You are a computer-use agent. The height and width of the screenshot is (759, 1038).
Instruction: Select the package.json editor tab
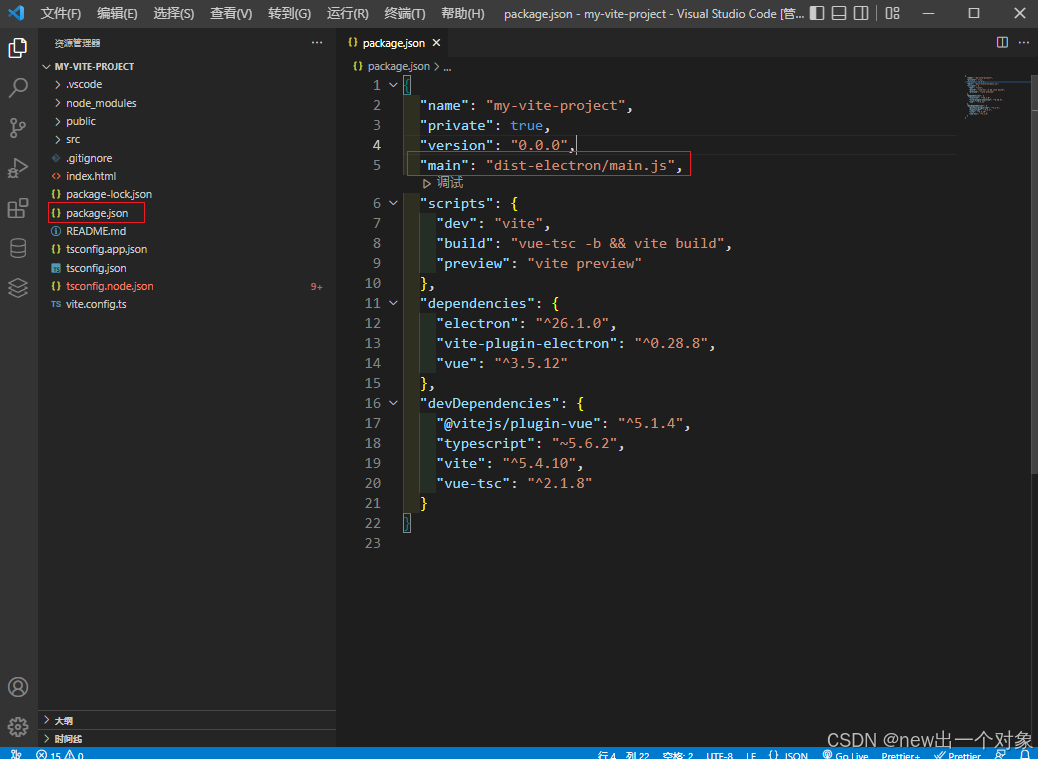pyautogui.click(x=393, y=43)
